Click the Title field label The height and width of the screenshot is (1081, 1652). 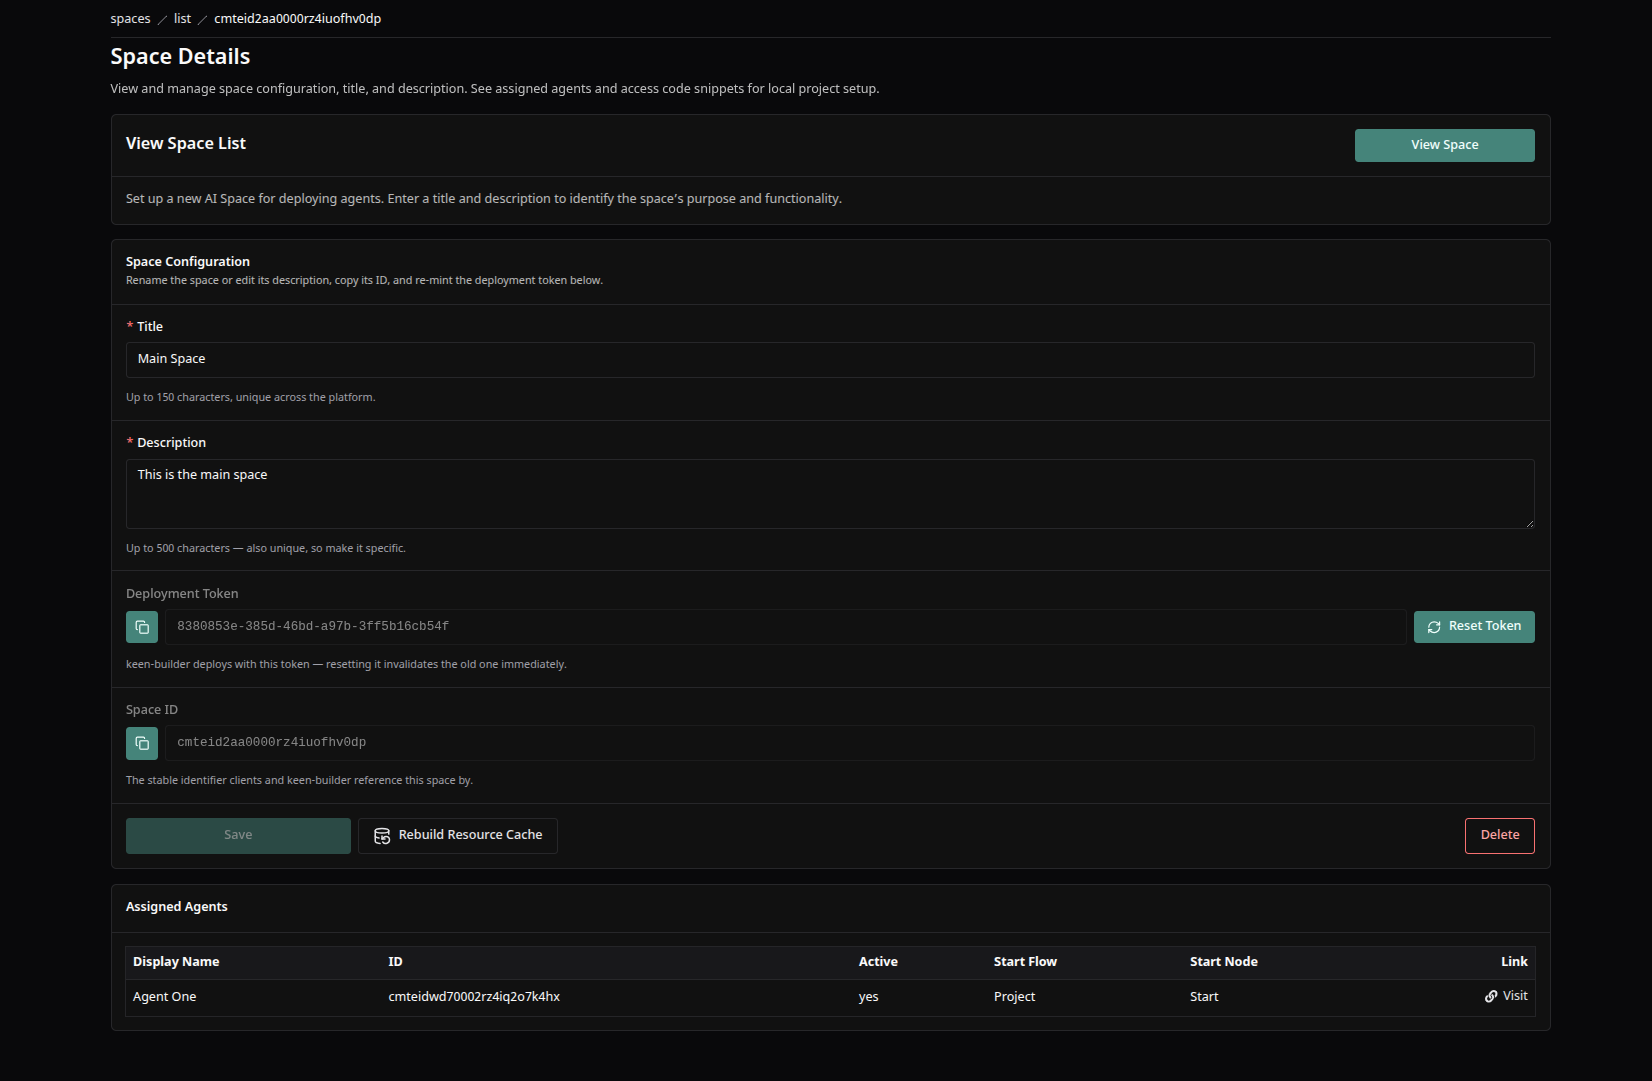(150, 327)
